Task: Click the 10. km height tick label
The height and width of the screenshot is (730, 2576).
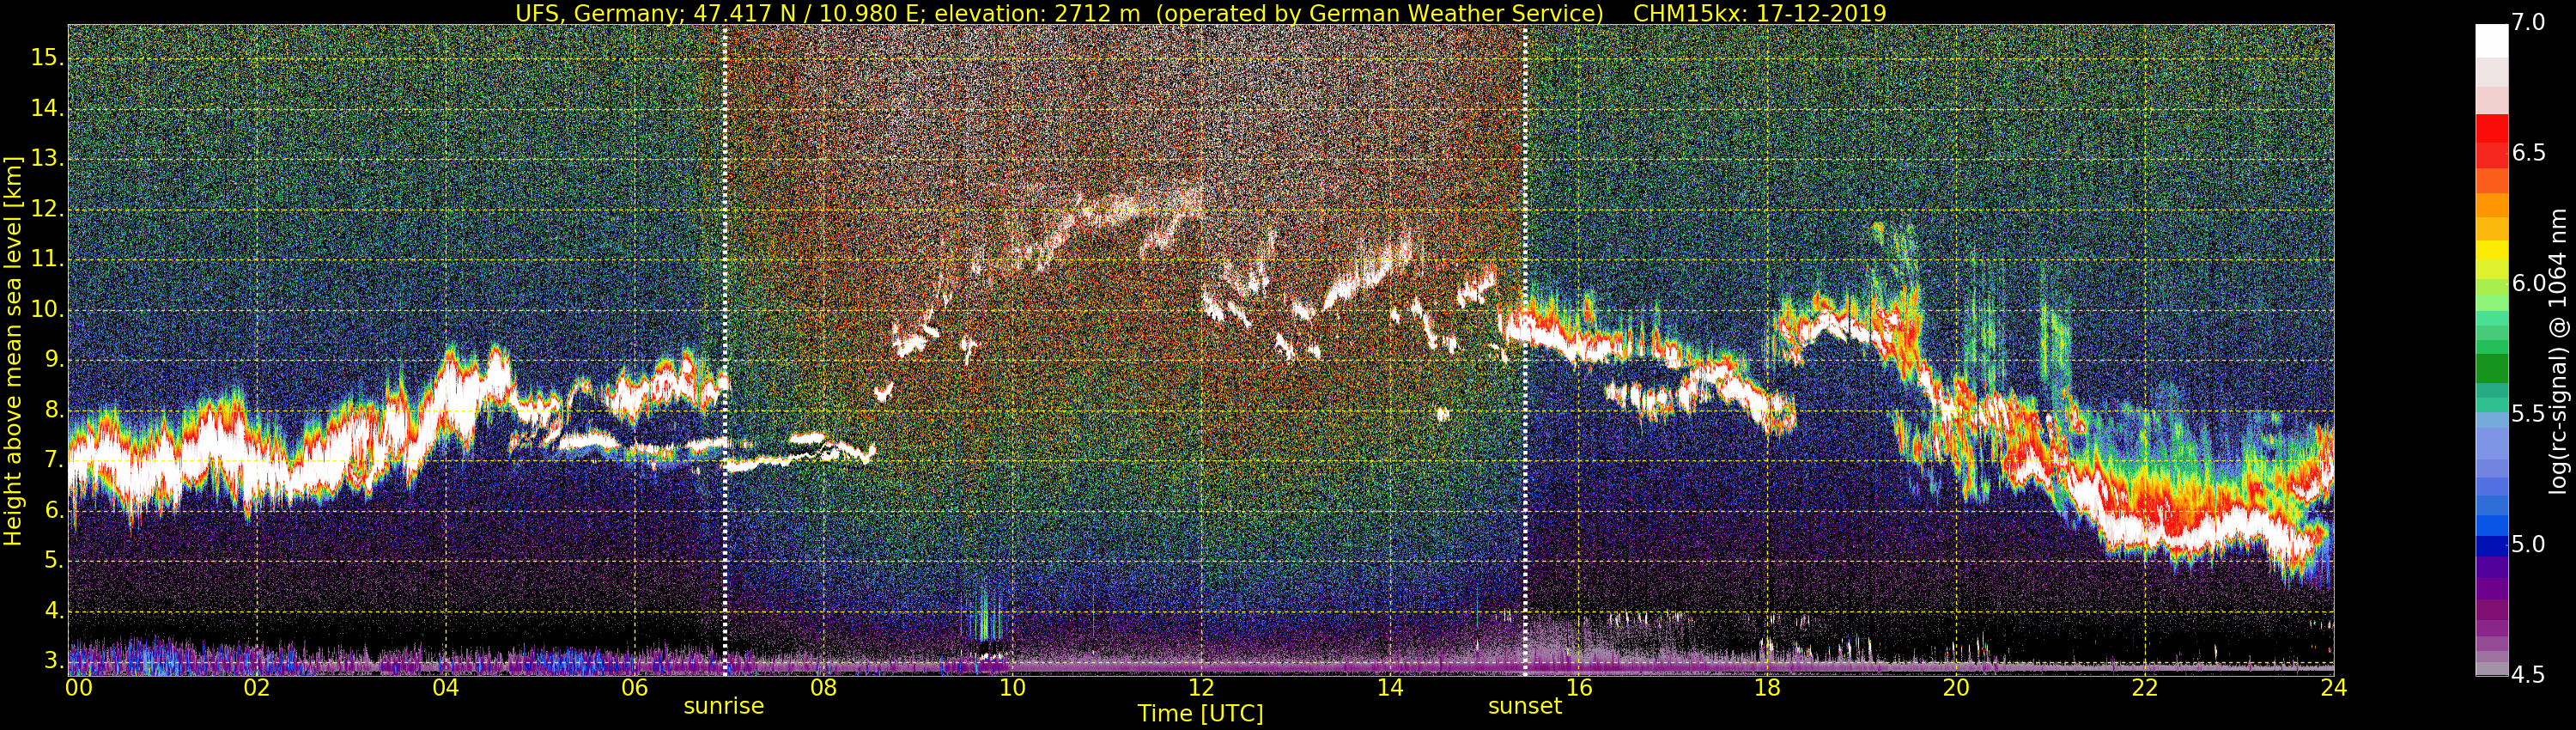Action: click(47, 310)
